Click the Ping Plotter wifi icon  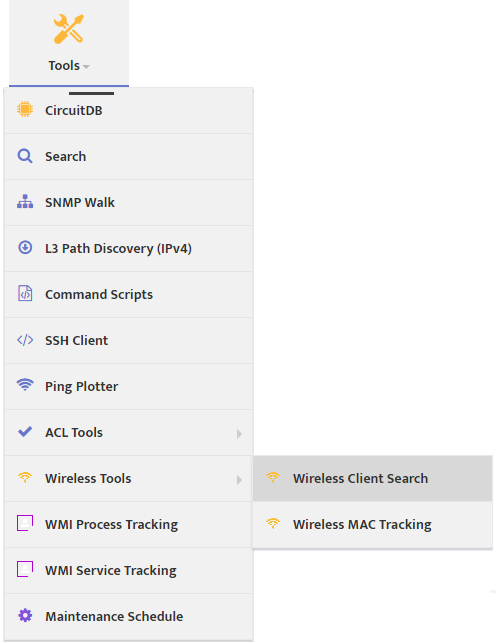(25, 385)
